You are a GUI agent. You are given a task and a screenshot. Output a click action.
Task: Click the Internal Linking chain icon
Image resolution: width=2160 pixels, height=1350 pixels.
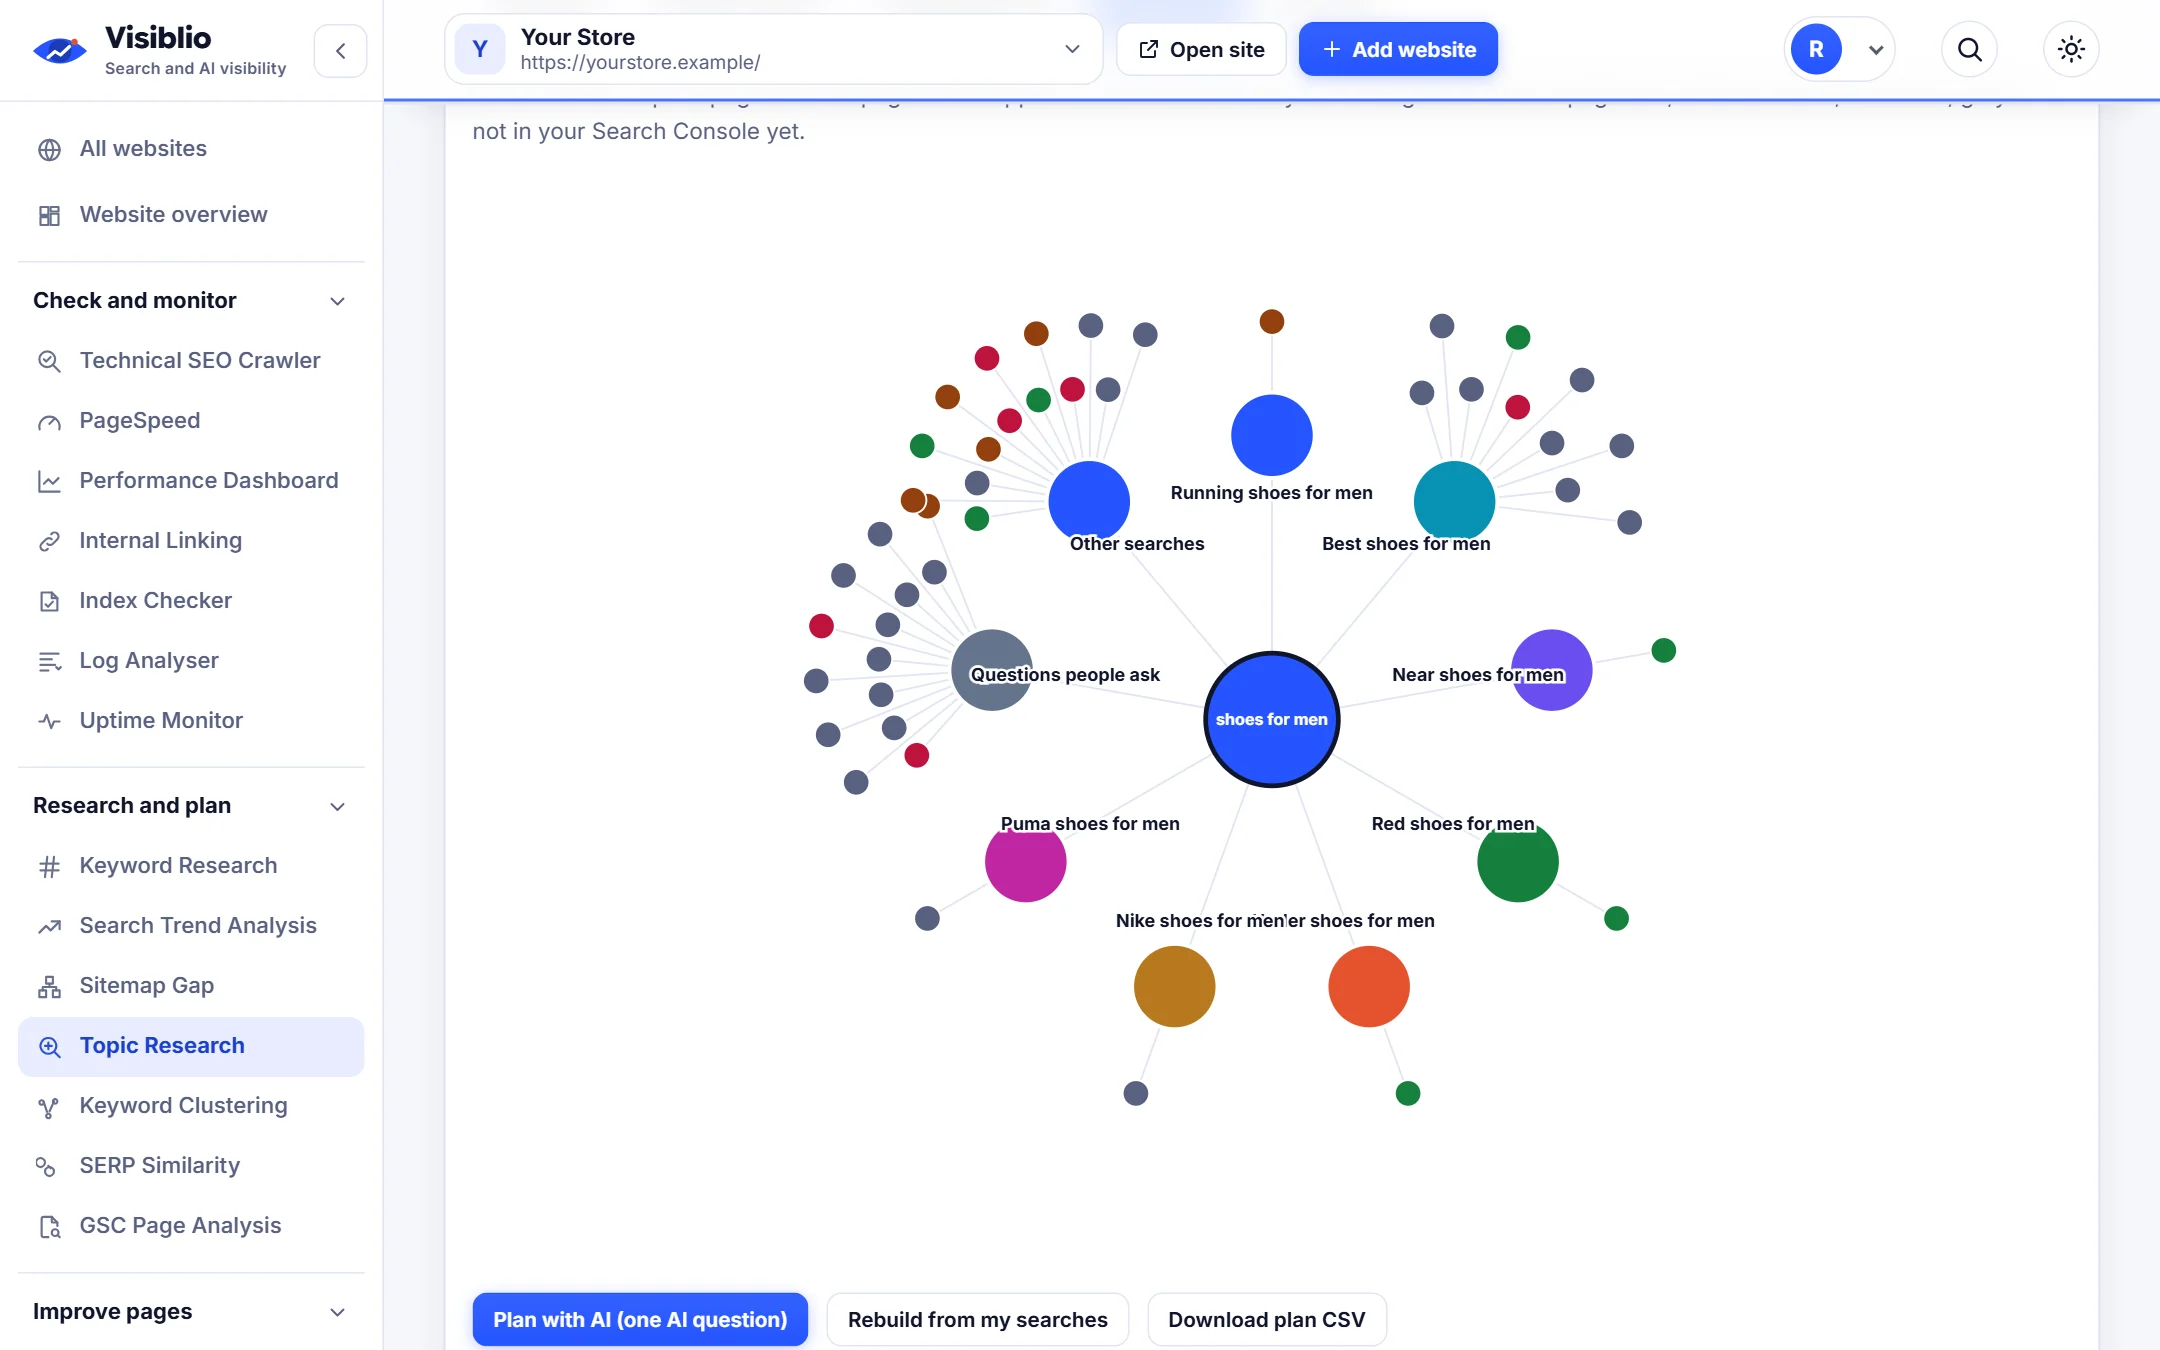pyautogui.click(x=49, y=542)
